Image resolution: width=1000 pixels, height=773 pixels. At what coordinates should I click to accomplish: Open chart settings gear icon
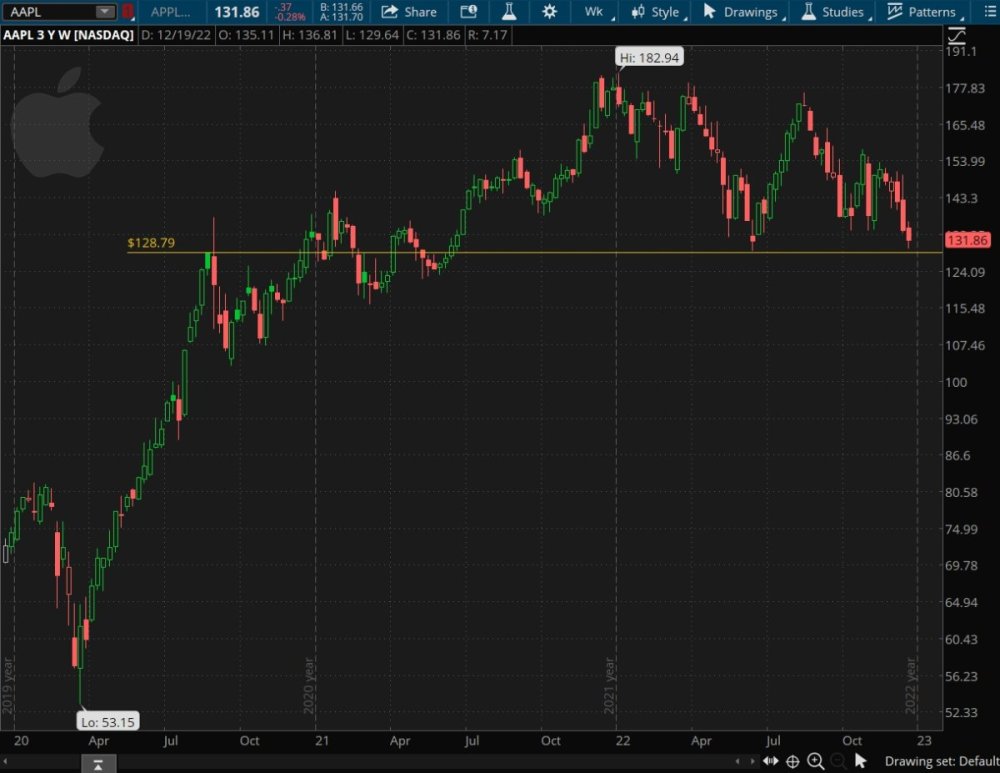[549, 12]
